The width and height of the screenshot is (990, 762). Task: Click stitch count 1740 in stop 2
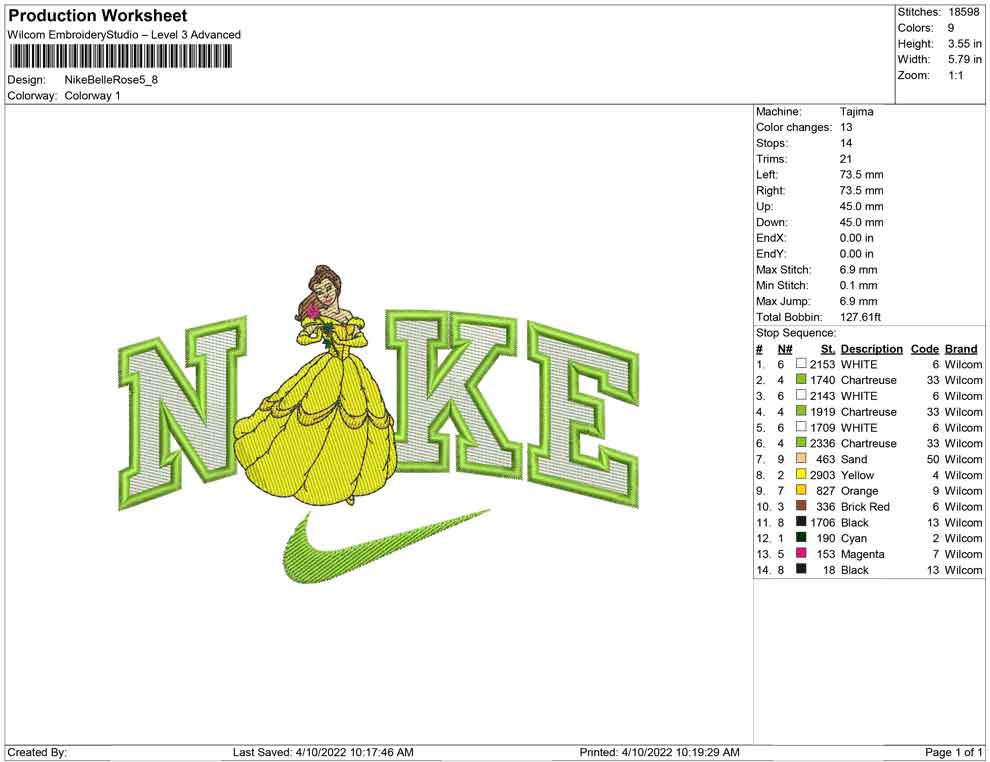(x=823, y=380)
